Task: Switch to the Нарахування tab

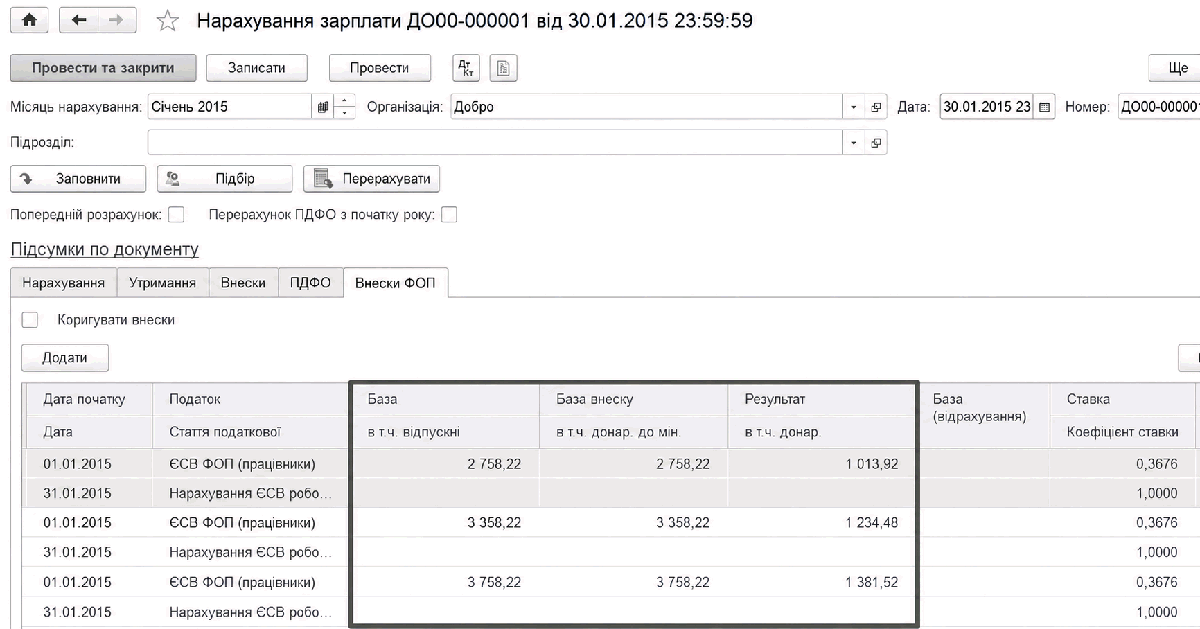Action: point(64,283)
